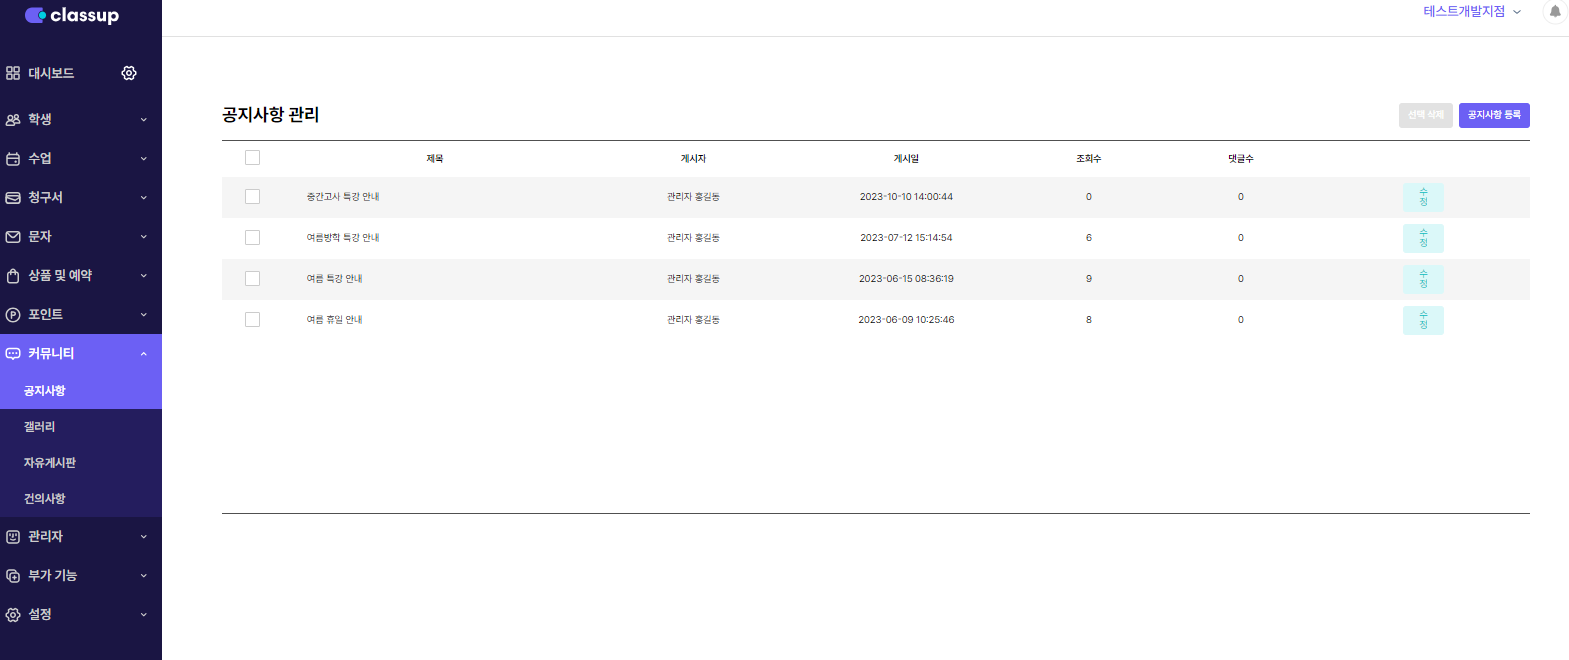Click the 댓글수 column header
Viewport: 1569px width, 660px height.
click(x=1241, y=159)
